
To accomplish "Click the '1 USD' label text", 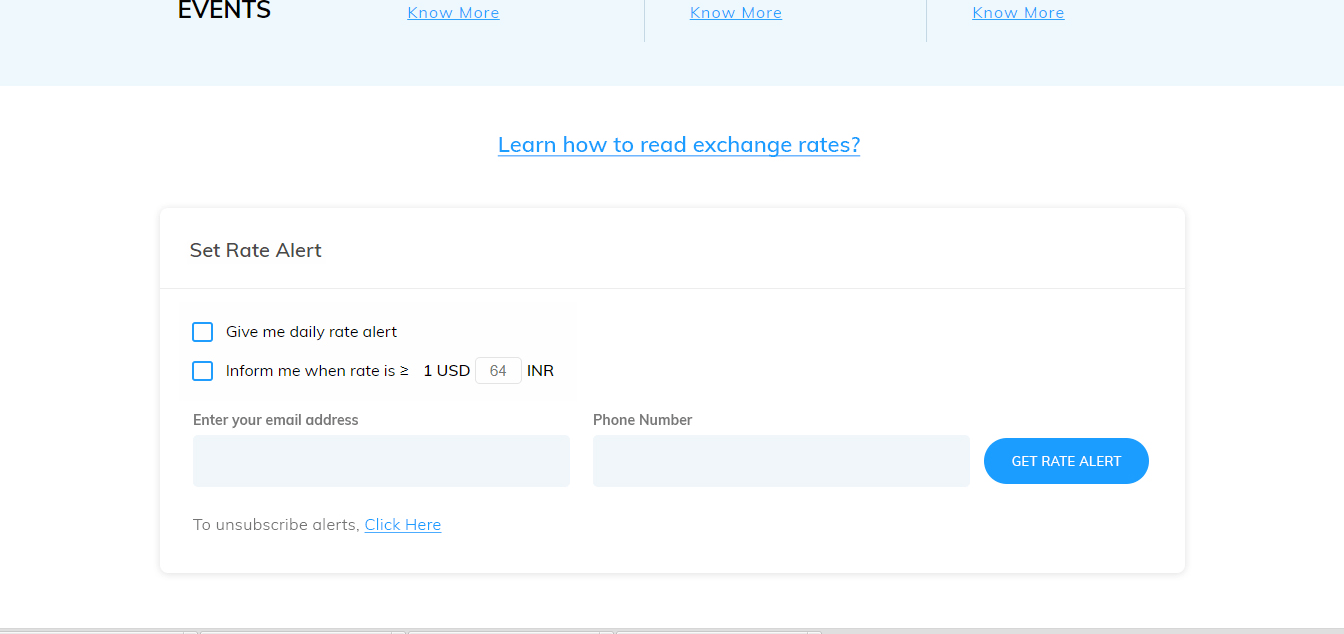I will (446, 371).
